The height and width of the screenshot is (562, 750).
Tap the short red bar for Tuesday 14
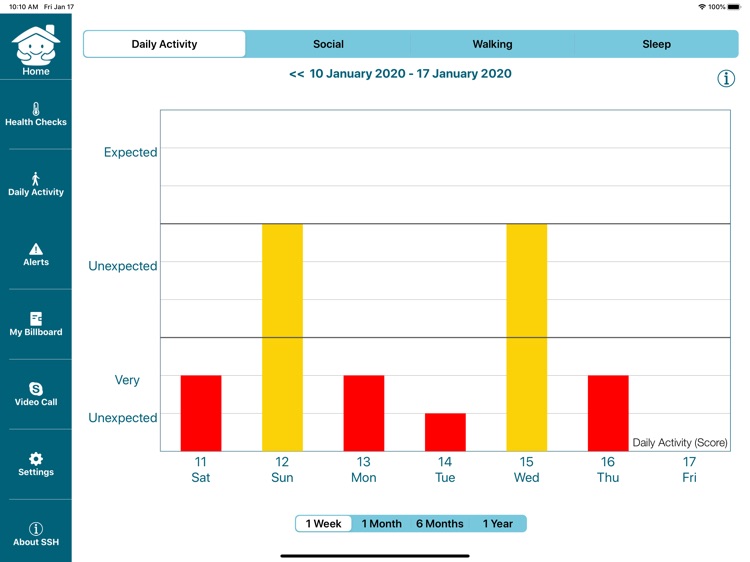pos(445,432)
